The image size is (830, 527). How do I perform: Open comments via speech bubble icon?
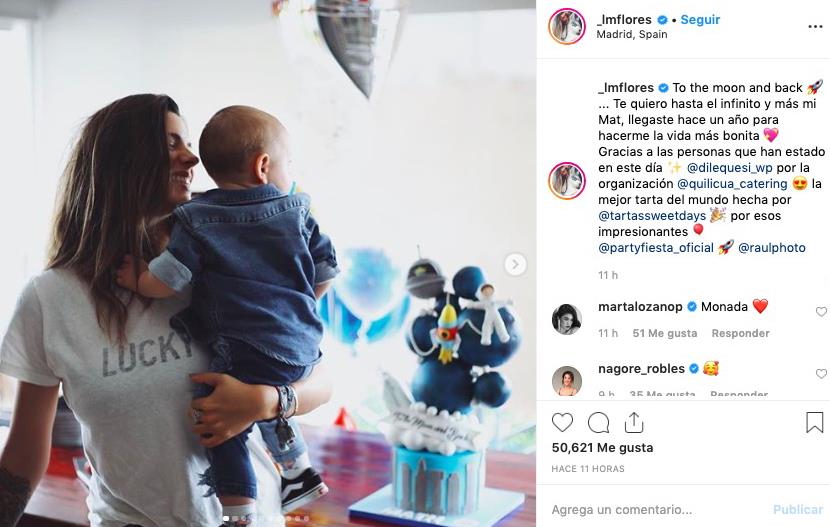pyautogui.click(x=598, y=422)
